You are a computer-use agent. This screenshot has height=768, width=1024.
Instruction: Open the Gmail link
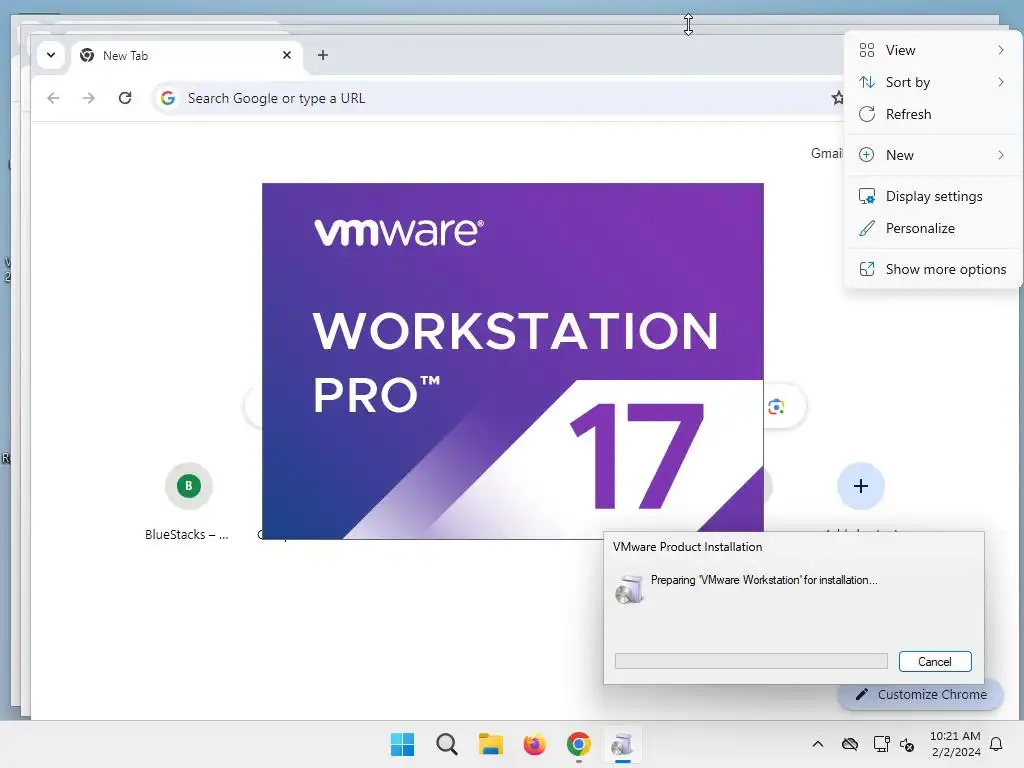pyautogui.click(x=826, y=153)
